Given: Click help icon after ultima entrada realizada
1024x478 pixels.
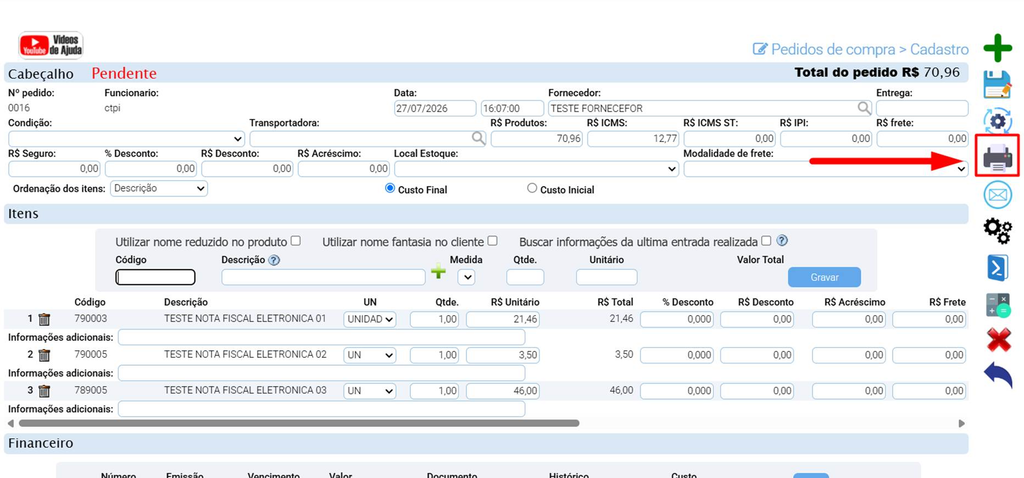Looking at the screenshot, I should pyautogui.click(x=782, y=241).
